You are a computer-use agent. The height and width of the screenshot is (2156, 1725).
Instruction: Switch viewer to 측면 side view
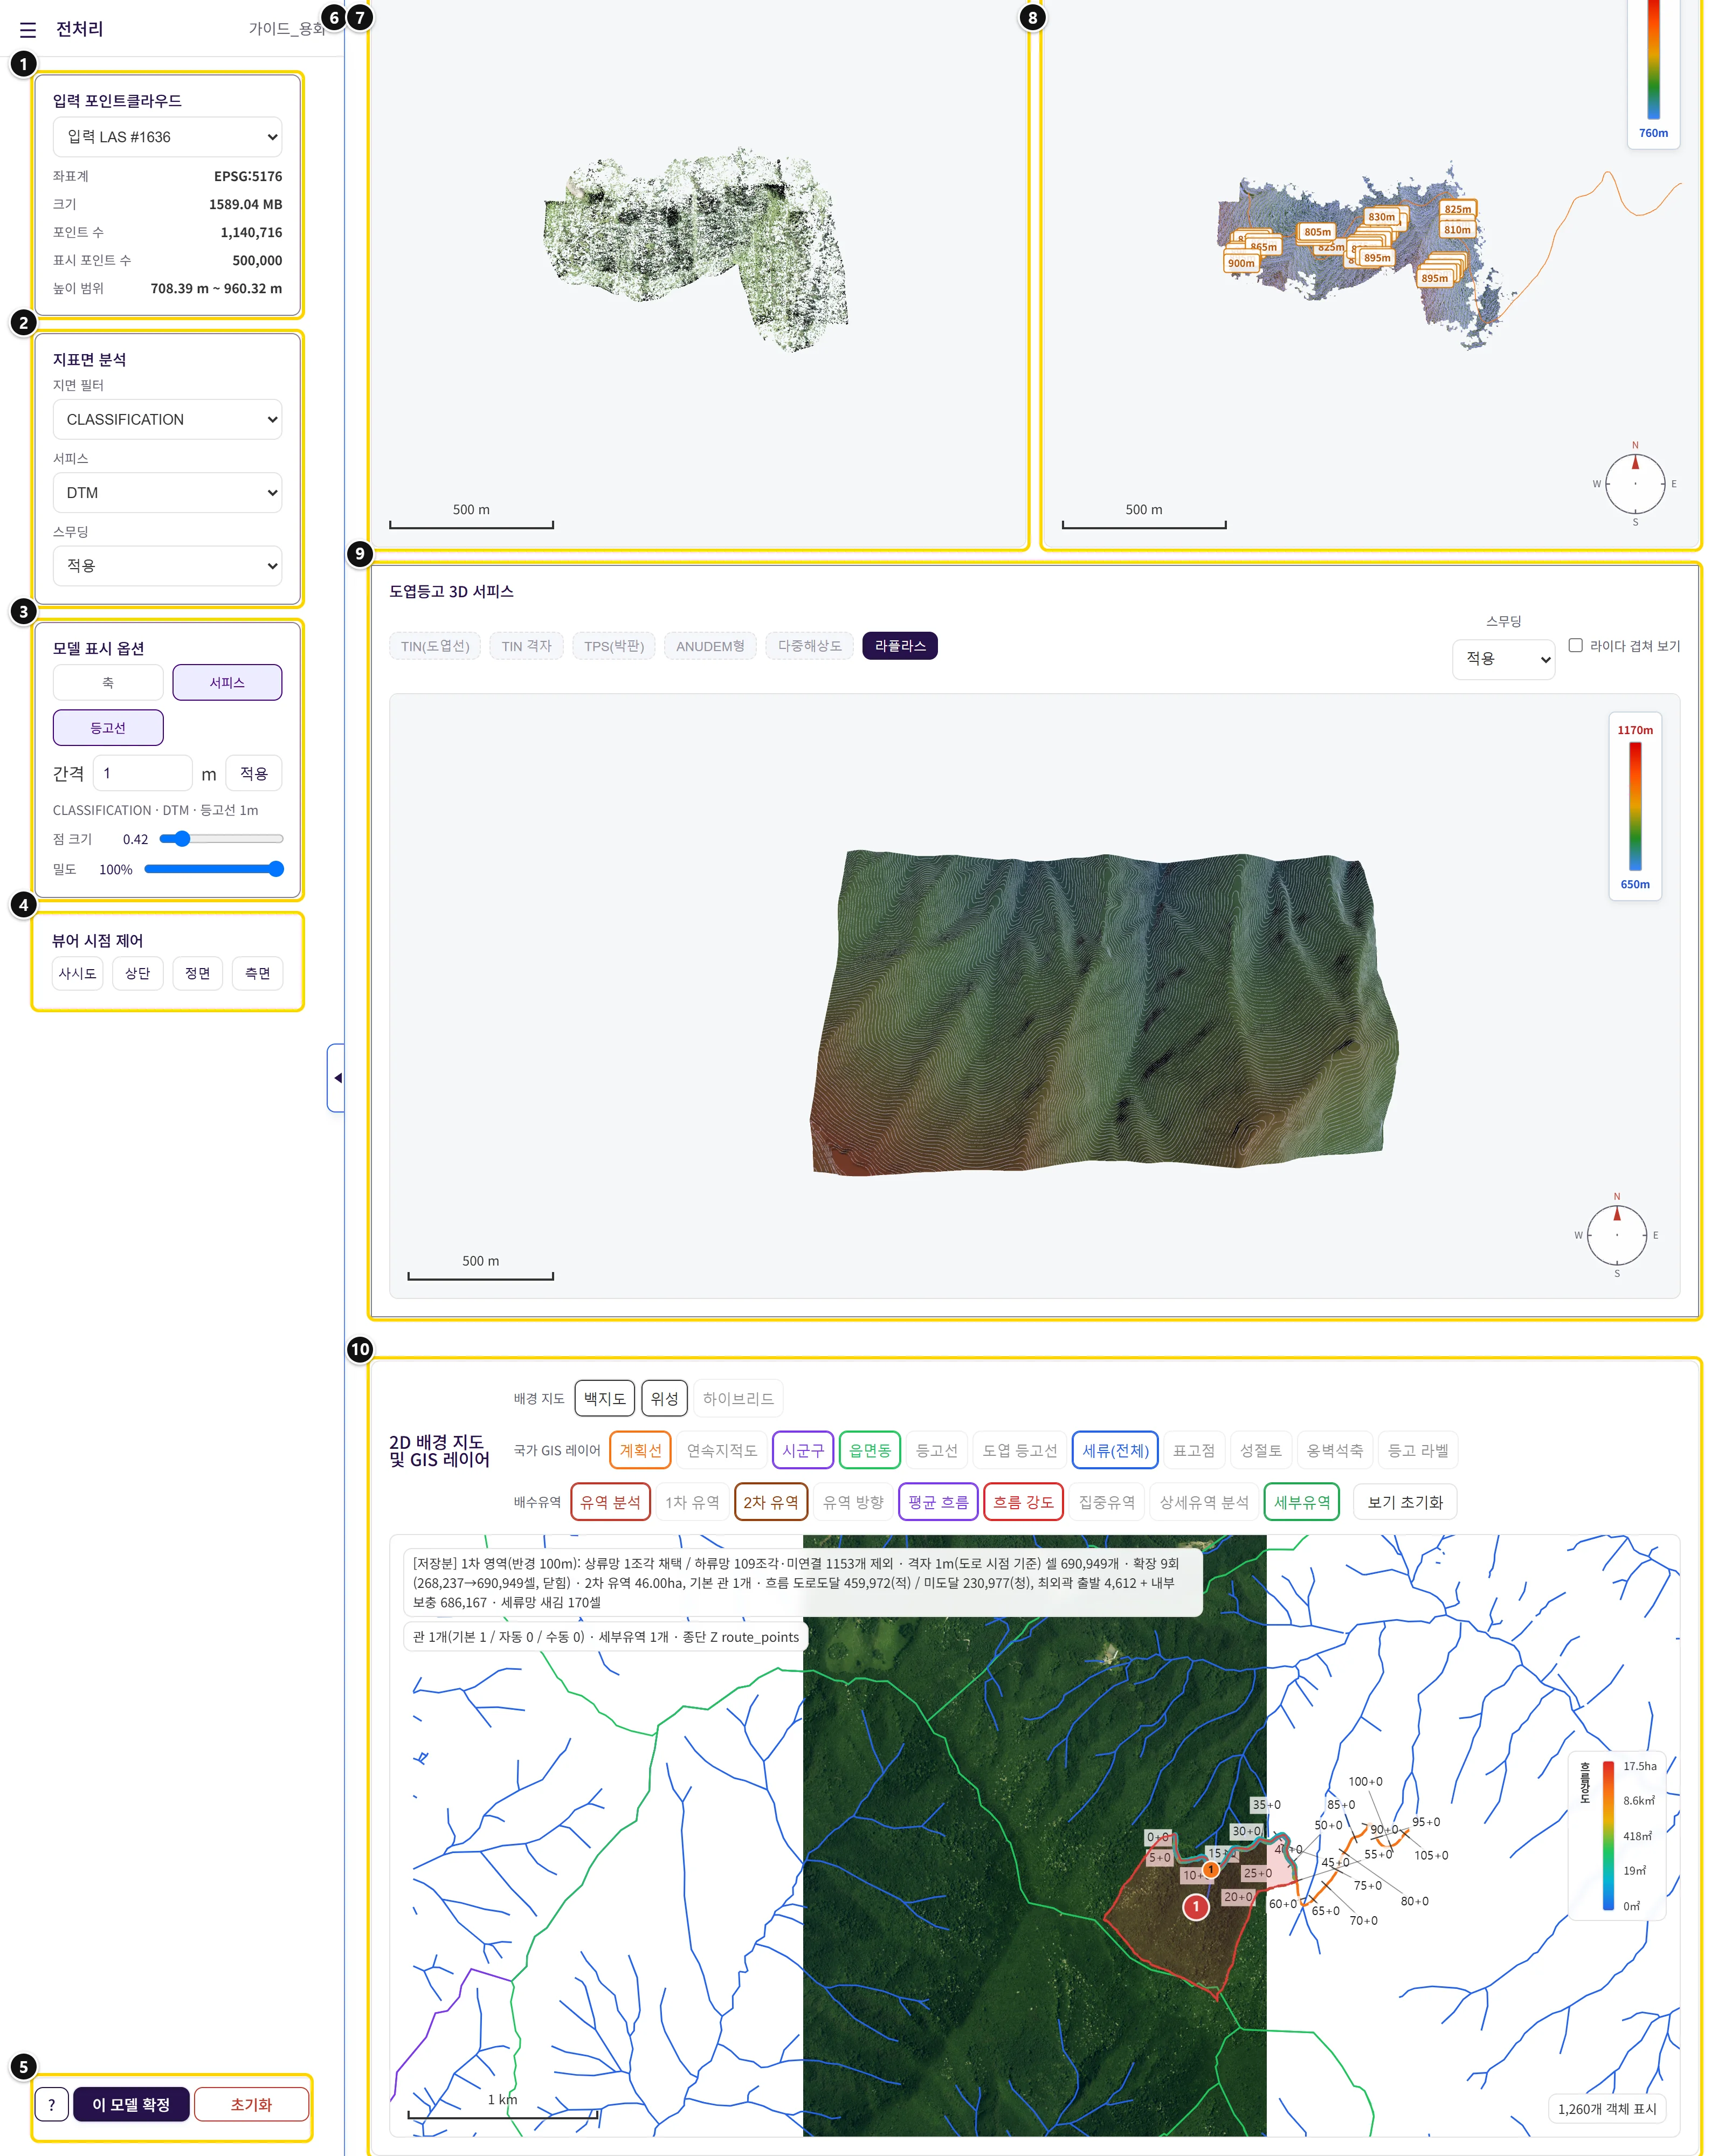[258, 973]
